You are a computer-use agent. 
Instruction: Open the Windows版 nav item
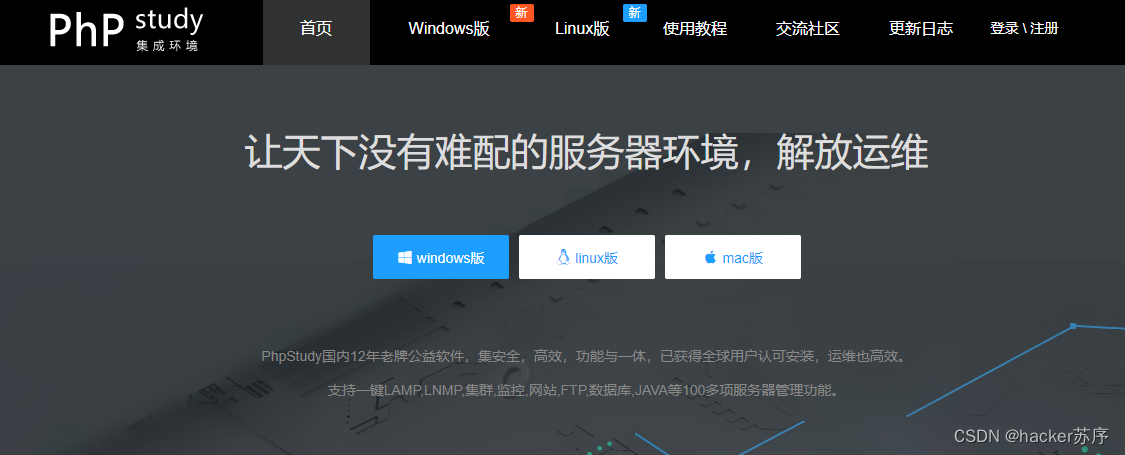pos(449,29)
